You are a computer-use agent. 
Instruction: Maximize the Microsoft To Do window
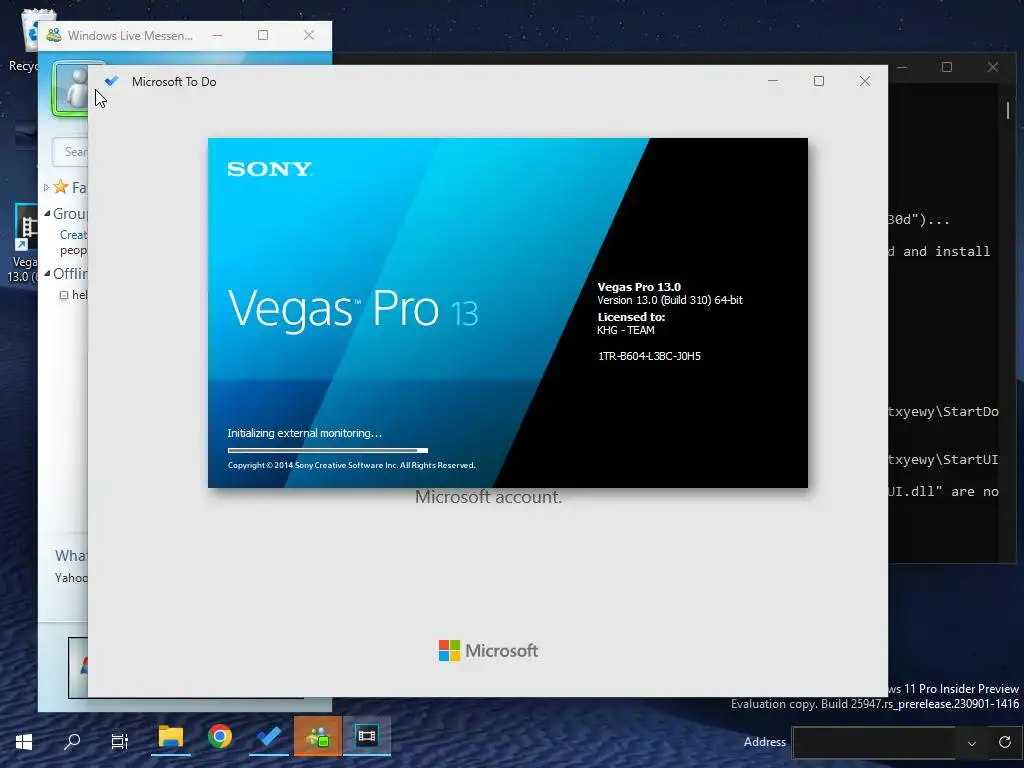pyautogui.click(x=819, y=81)
